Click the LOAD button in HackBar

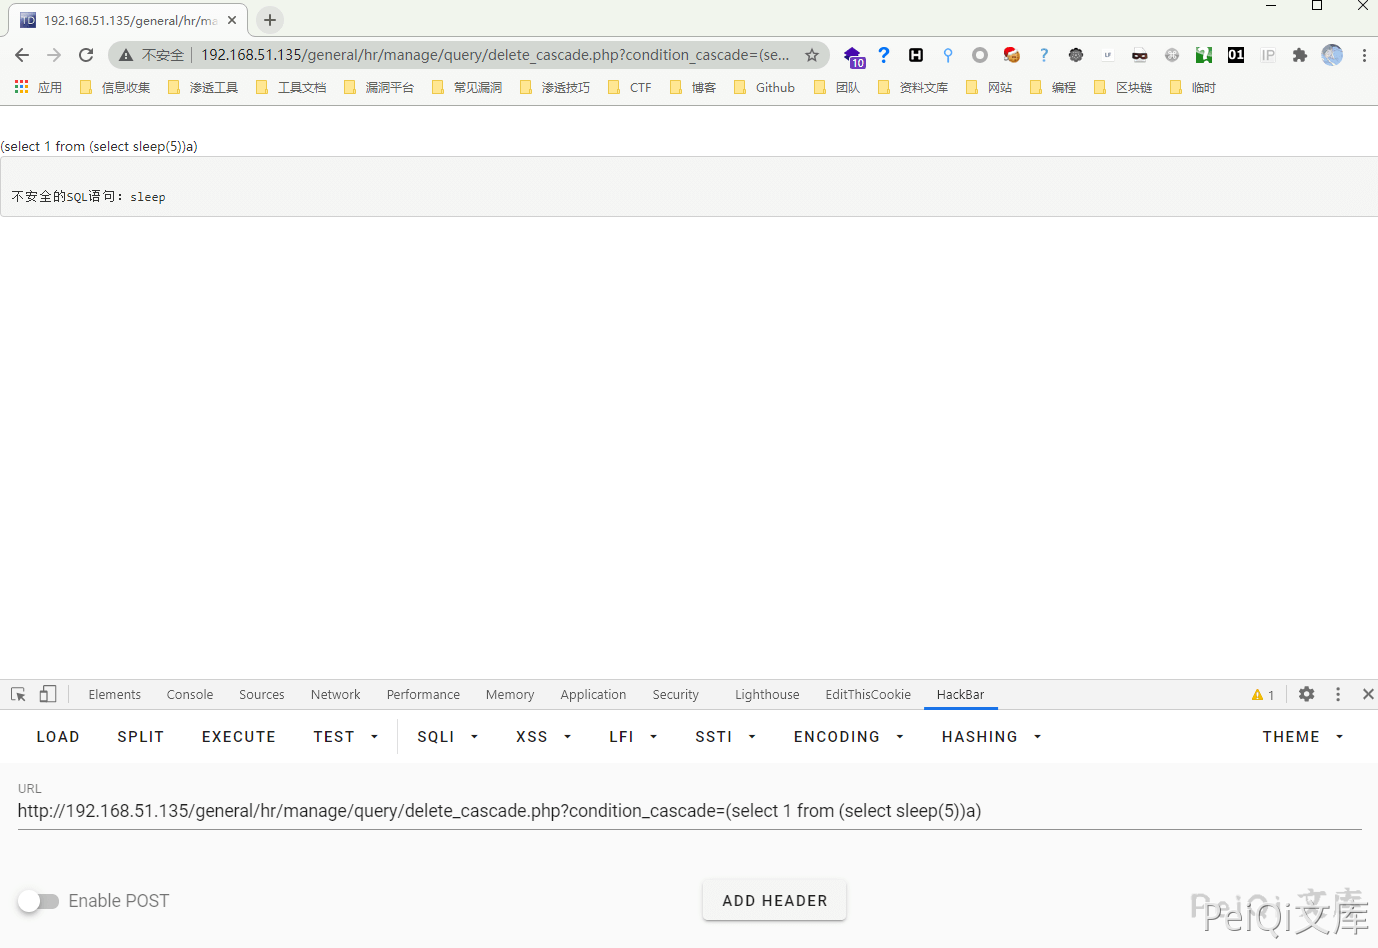click(58, 737)
